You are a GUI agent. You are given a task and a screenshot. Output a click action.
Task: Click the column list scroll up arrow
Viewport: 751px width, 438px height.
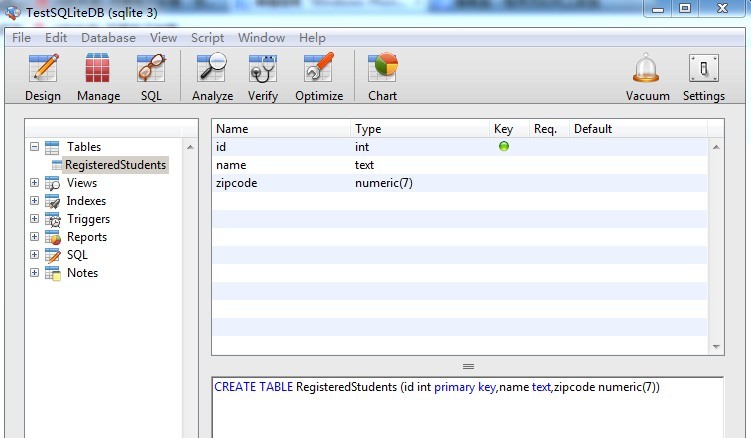pyautogui.click(x=716, y=147)
